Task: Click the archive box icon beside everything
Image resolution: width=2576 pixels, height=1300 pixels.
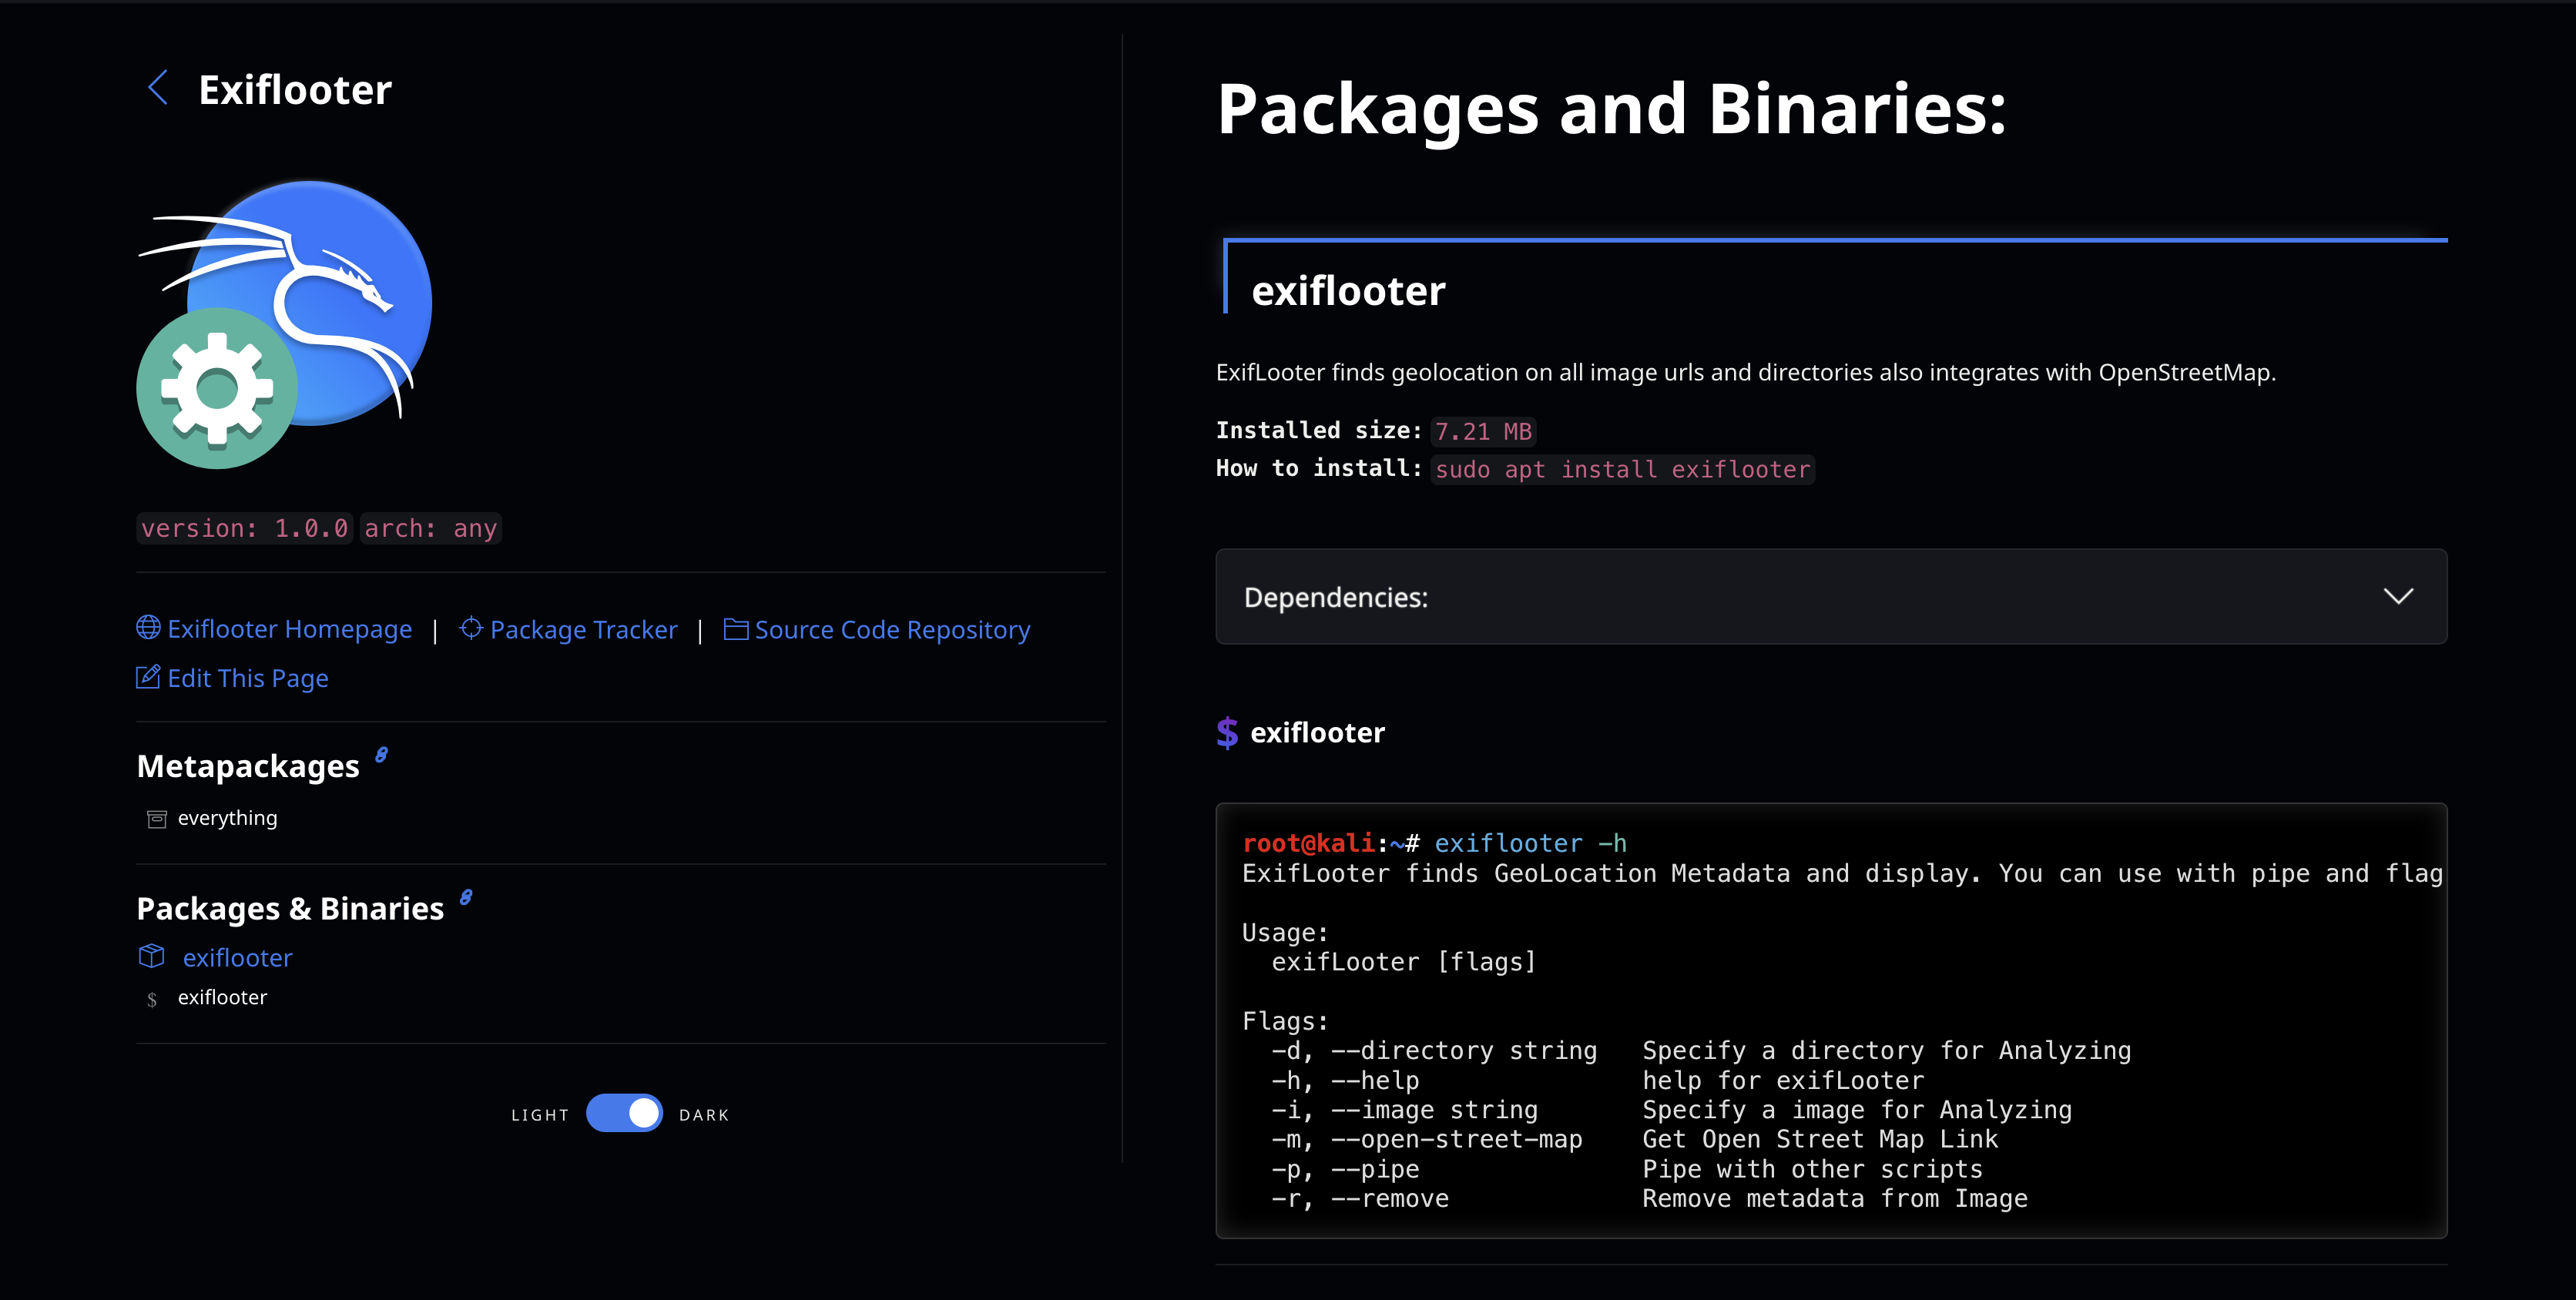Action: [157, 819]
